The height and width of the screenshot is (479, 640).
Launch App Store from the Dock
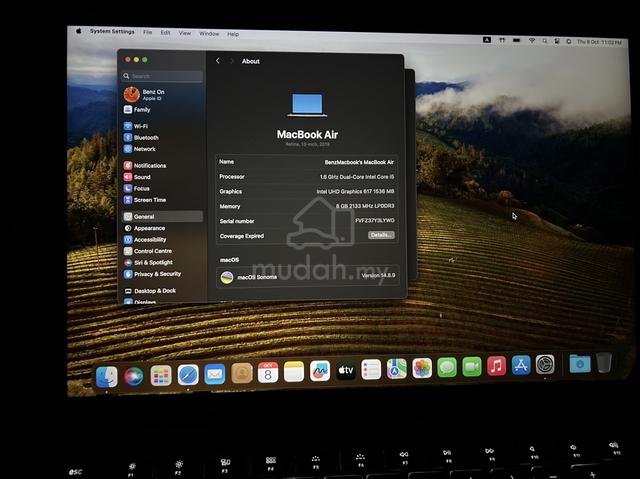(521, 365)
